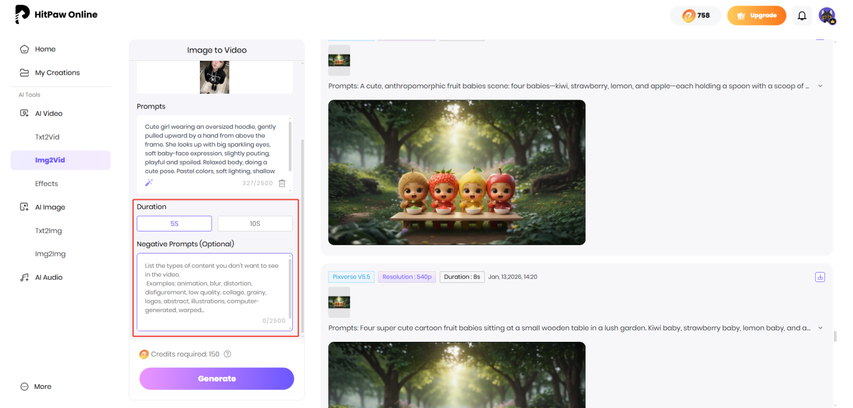Expand the More menu in sidebar

(x=42, y=386)
